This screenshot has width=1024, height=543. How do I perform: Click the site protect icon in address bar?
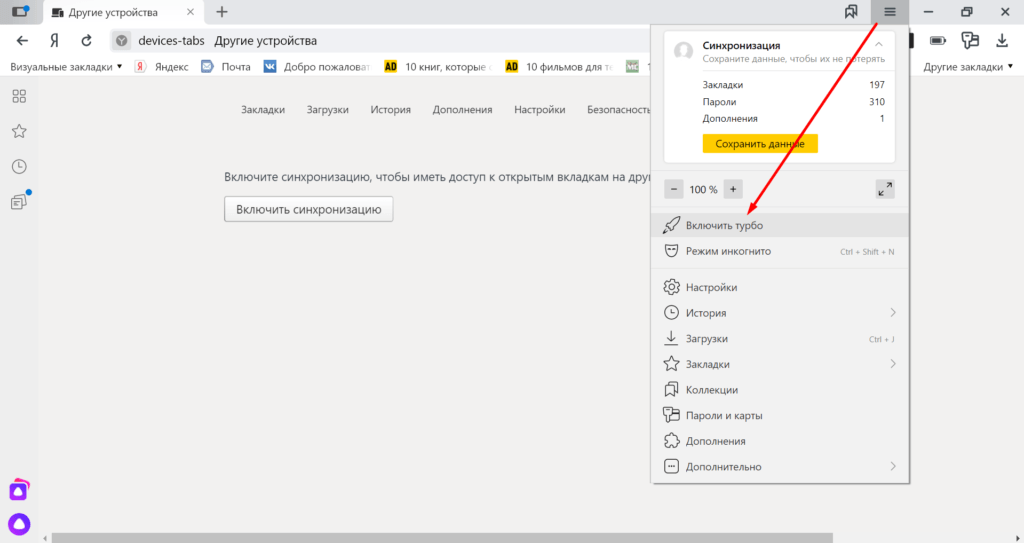121,41
